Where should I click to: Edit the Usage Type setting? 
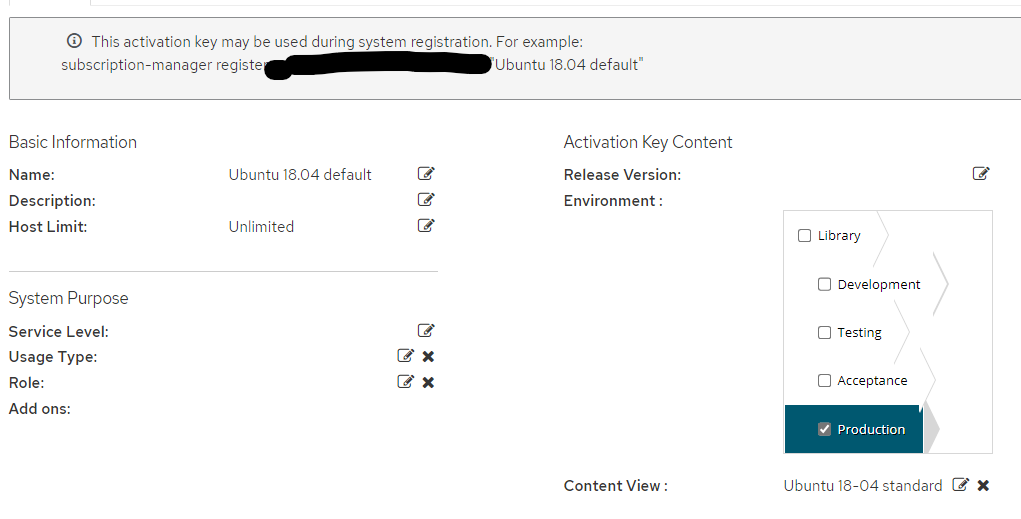click(x=406, y=356)
